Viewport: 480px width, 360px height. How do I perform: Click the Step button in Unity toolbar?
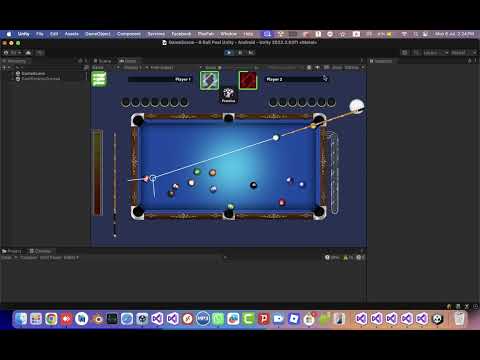coord(251,53)
